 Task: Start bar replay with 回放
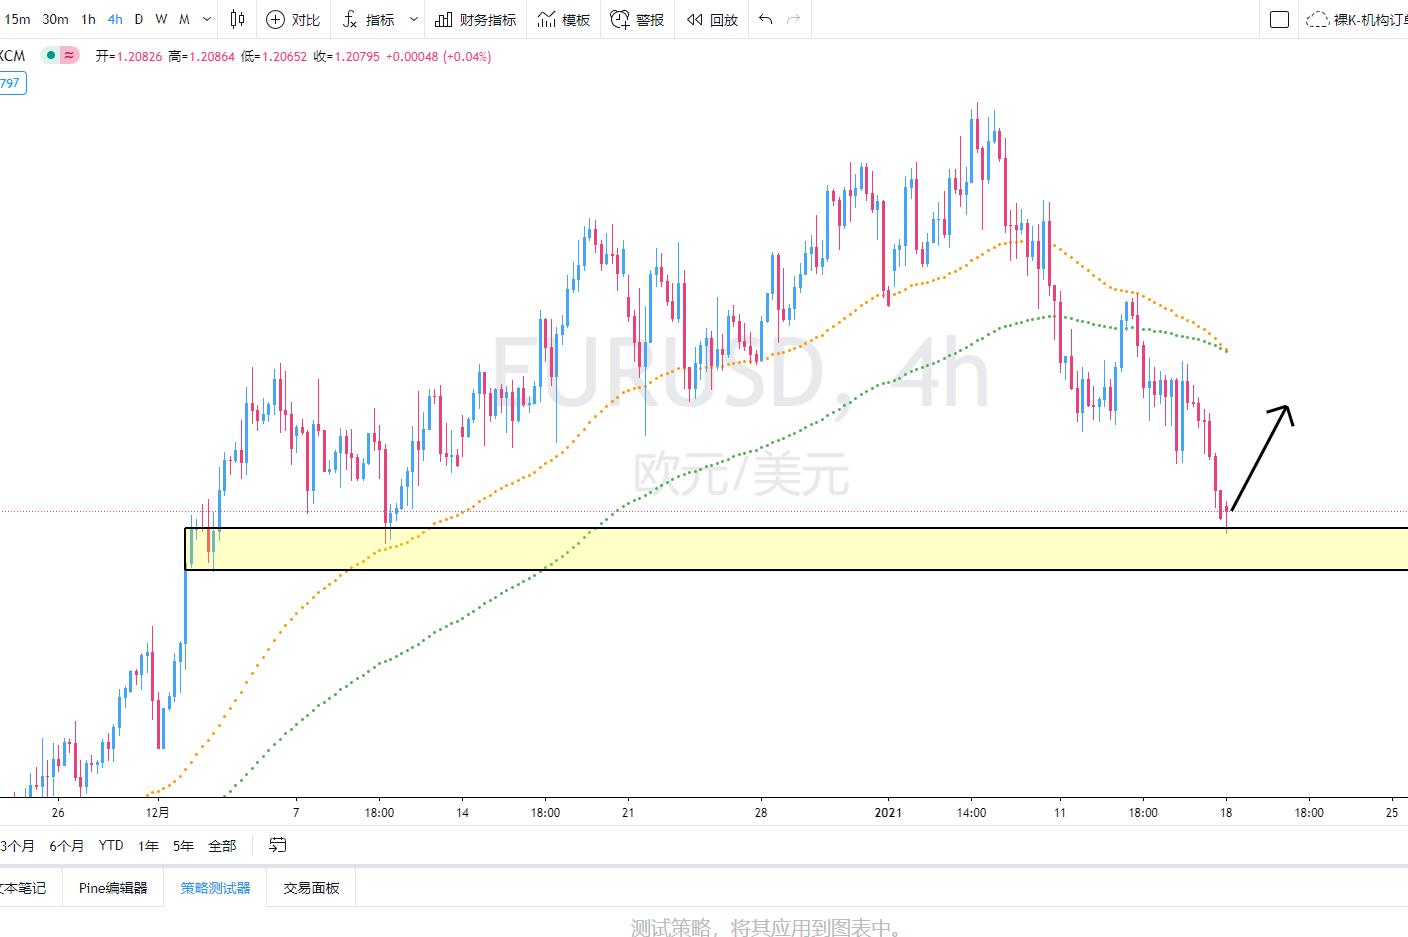click(712, 19)
